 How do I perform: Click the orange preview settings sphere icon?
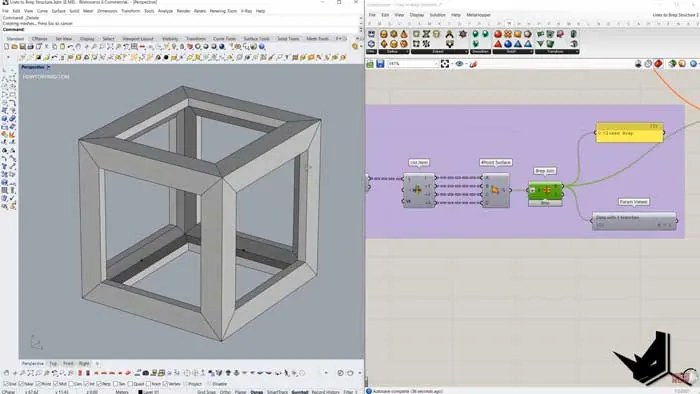(x=682, y=64)
